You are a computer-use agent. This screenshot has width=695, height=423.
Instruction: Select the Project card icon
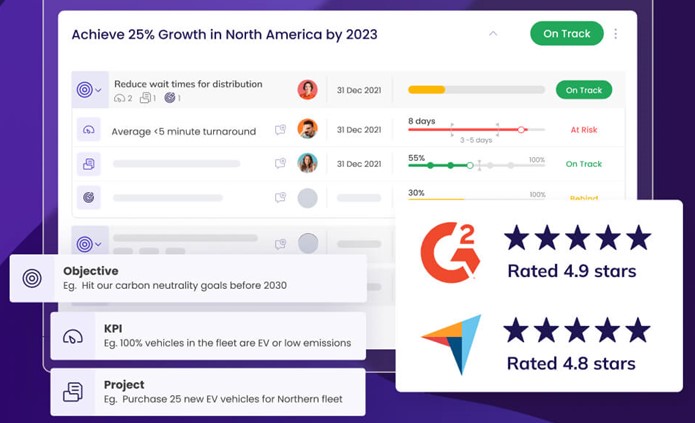click(73, 392)
